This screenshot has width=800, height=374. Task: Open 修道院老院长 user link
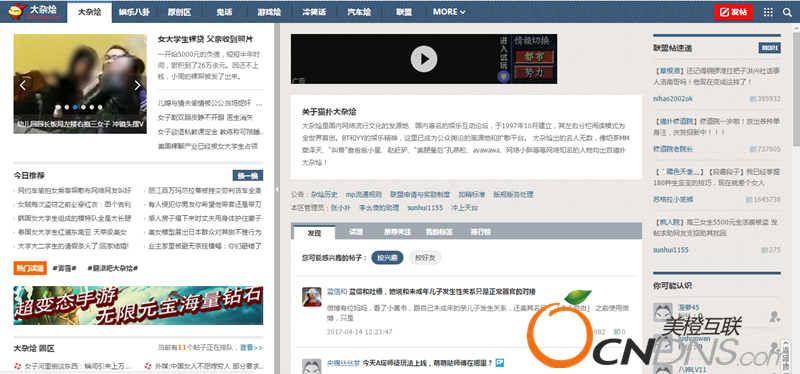673,149
